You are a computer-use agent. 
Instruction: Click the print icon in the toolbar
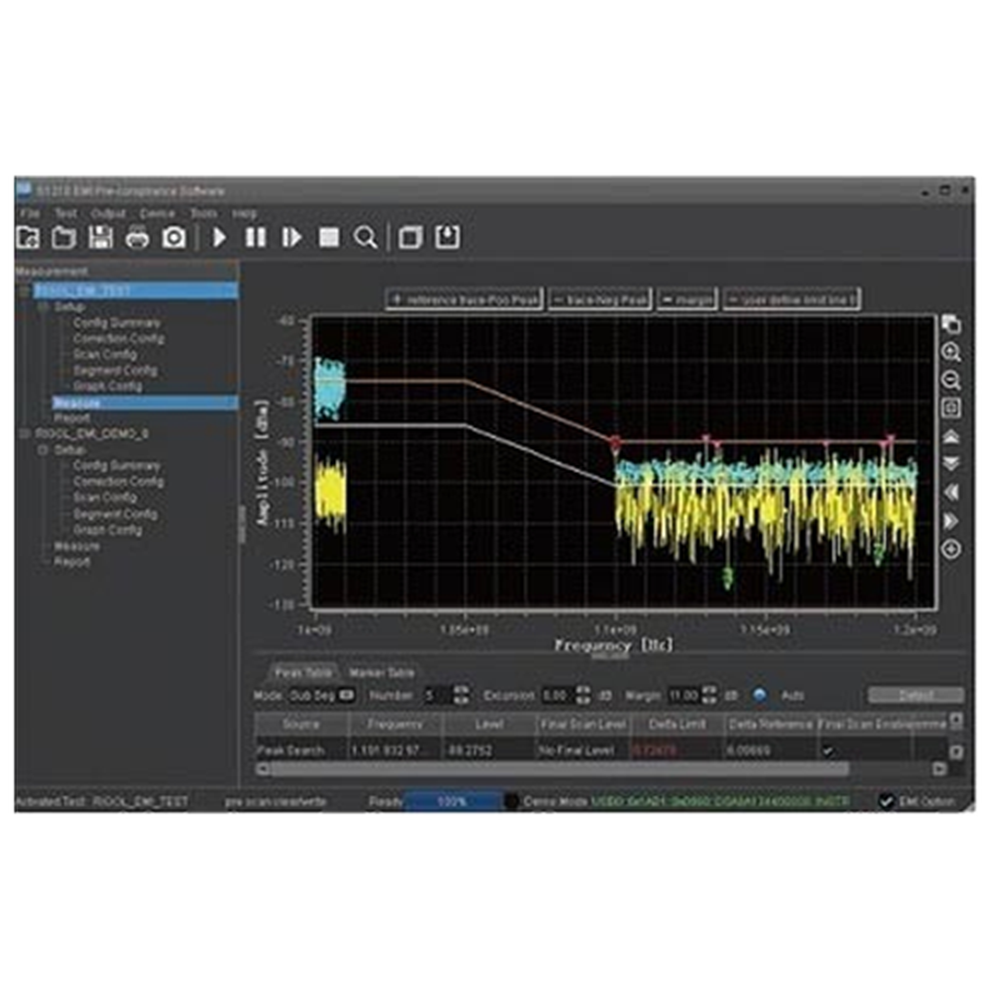(x=137, y=238)
